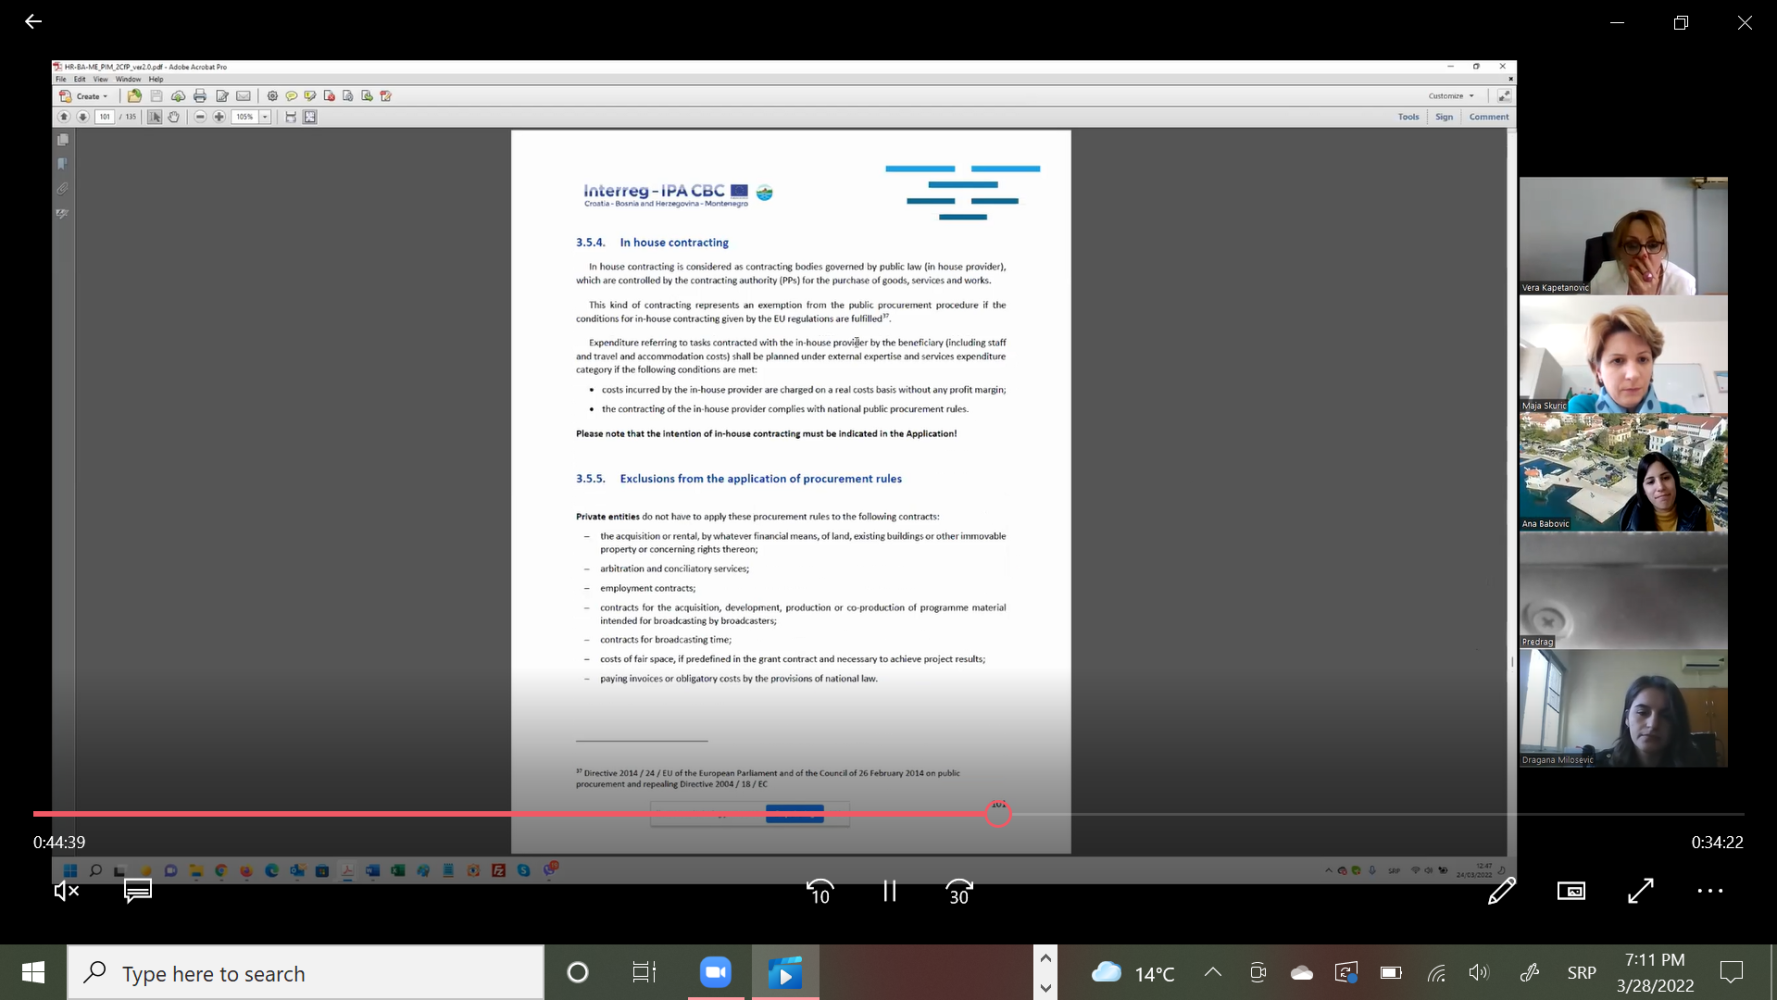The image size is (1777, 1000).
Task: Click the back arrow in the video player
Action: coord(33,21)
